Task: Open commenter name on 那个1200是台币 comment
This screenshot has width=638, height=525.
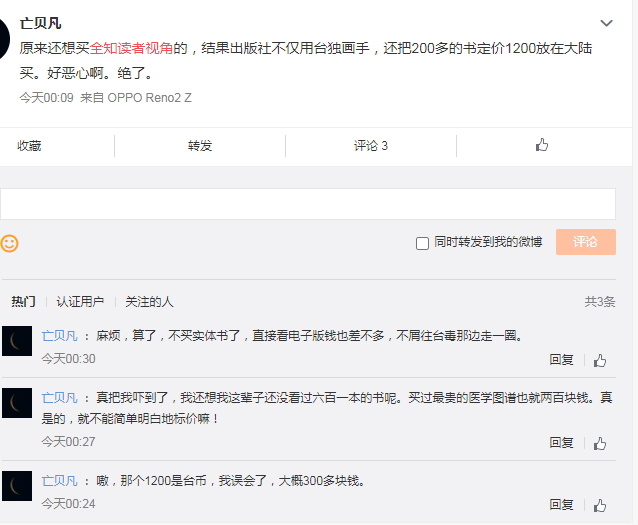Action: click(x=59, y=481)
